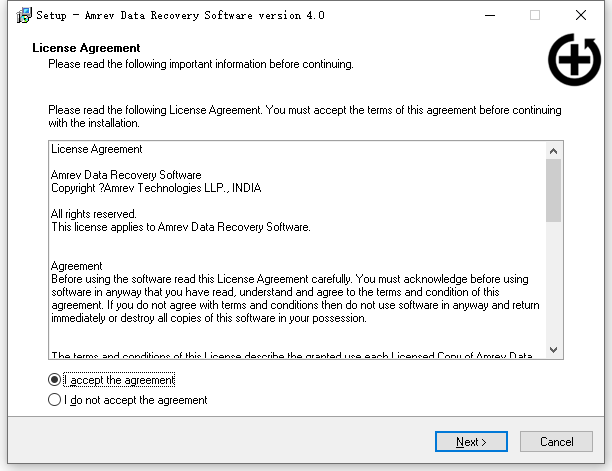Click "Please read the following important information" subtitle

pyautogui.click(x=201, y=64)
